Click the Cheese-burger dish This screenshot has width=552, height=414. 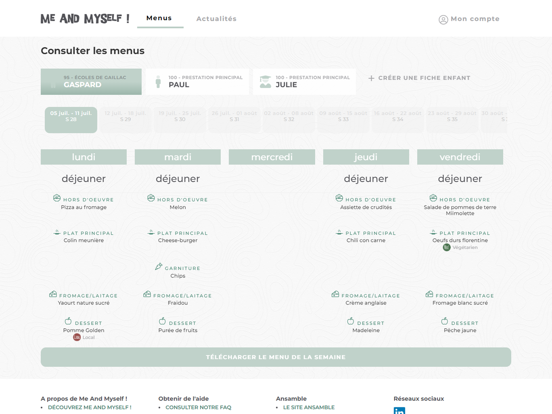tap(178, 240)
